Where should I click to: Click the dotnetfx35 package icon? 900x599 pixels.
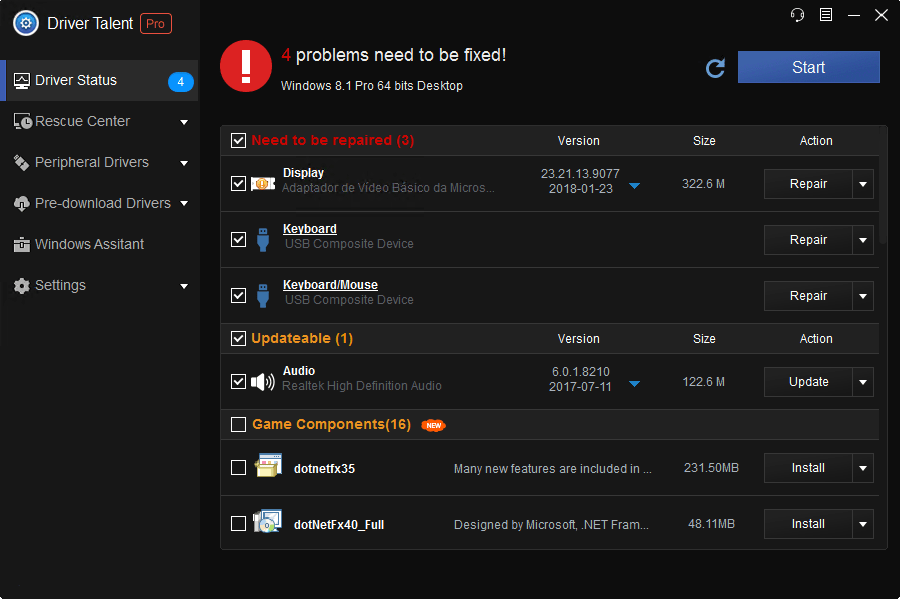tap(267, 467)
